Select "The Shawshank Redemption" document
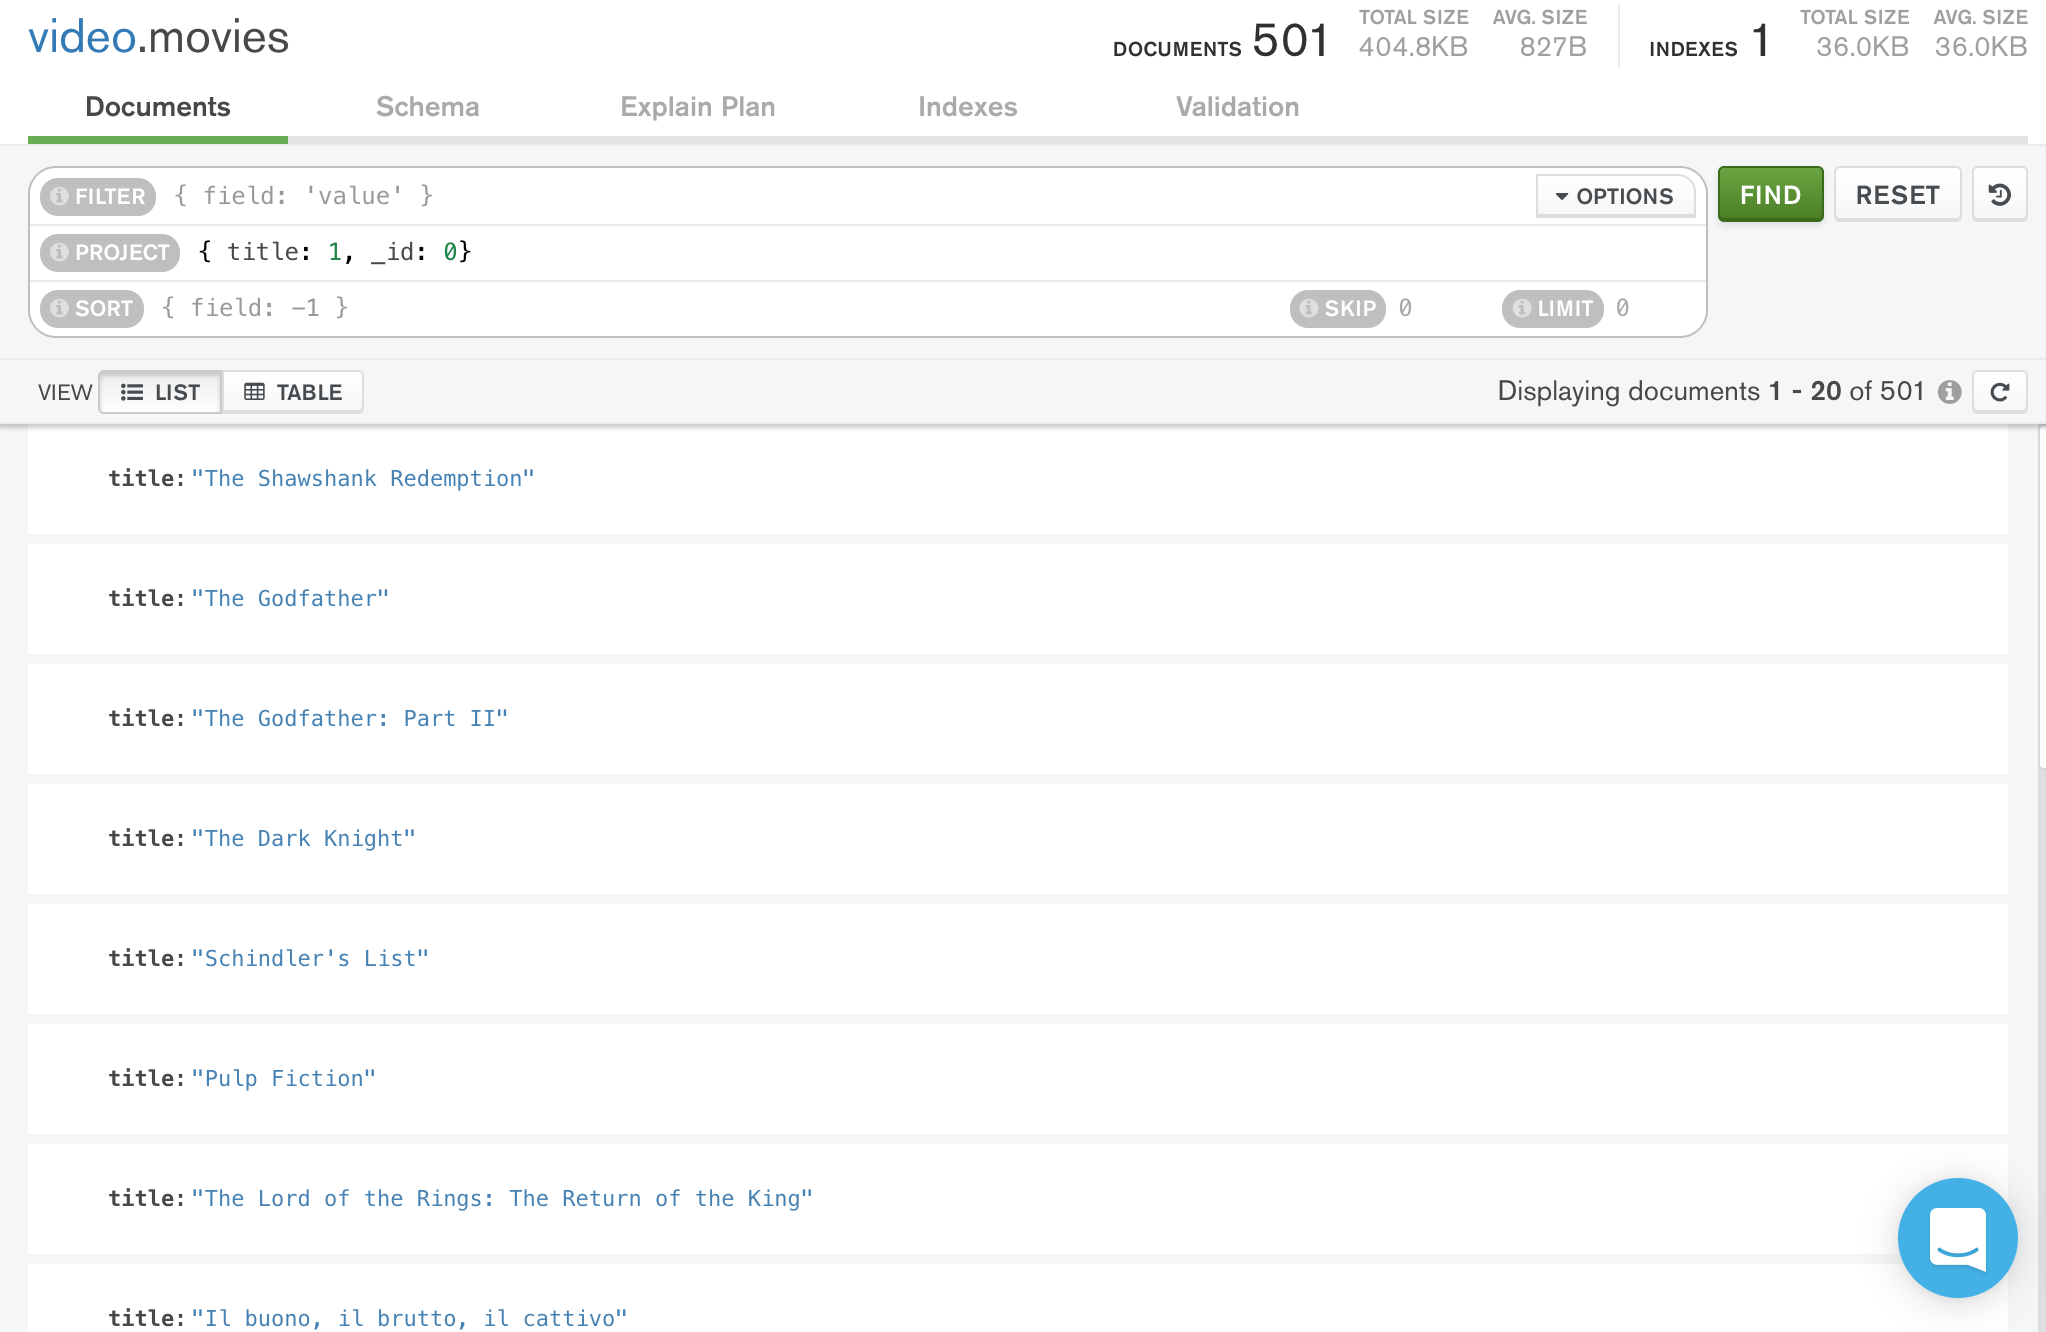The height and width of the screenshot is (1332, 2046). coord(1018,479)
